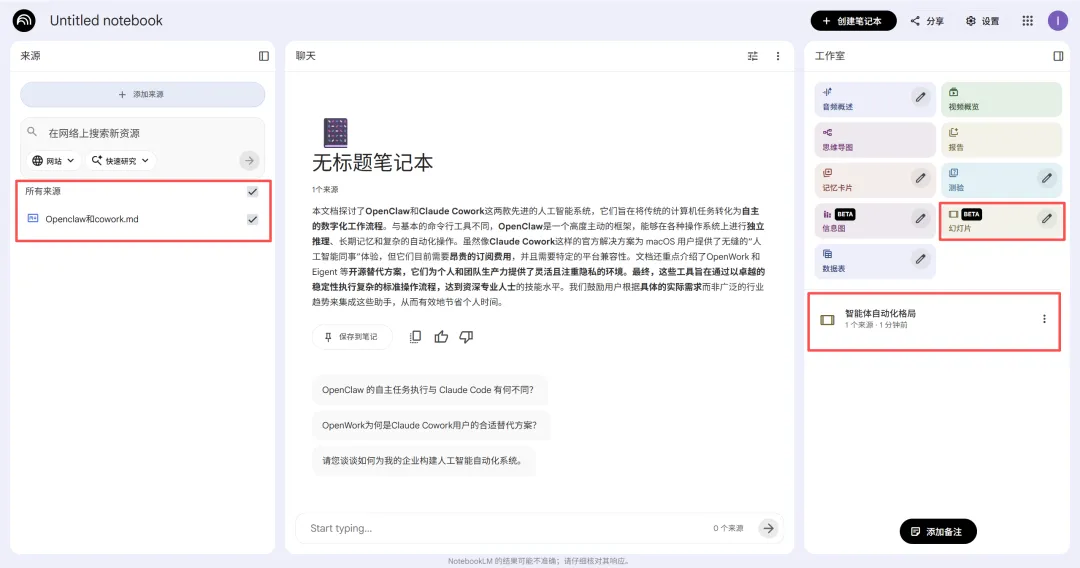Edit quiz settings with pencil icon

[1046, 178]
